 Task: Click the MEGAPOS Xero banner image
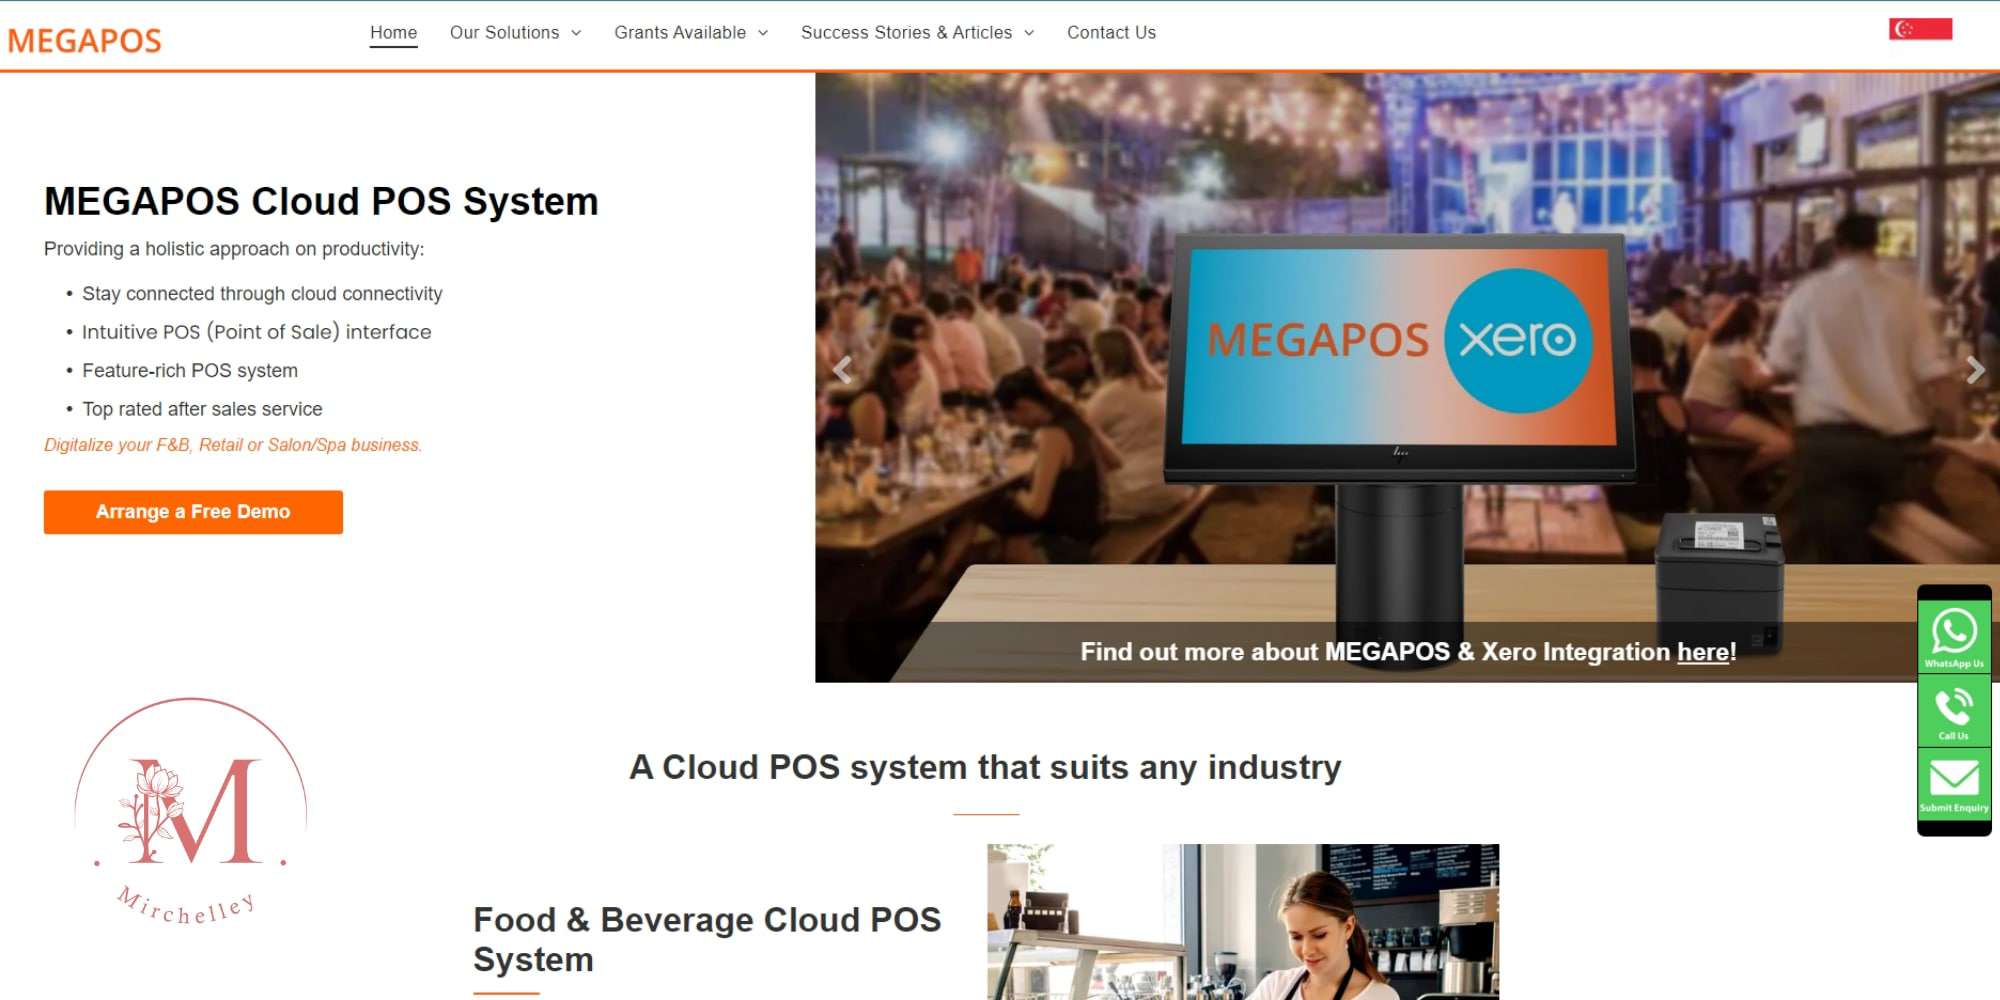(1407, 377)
